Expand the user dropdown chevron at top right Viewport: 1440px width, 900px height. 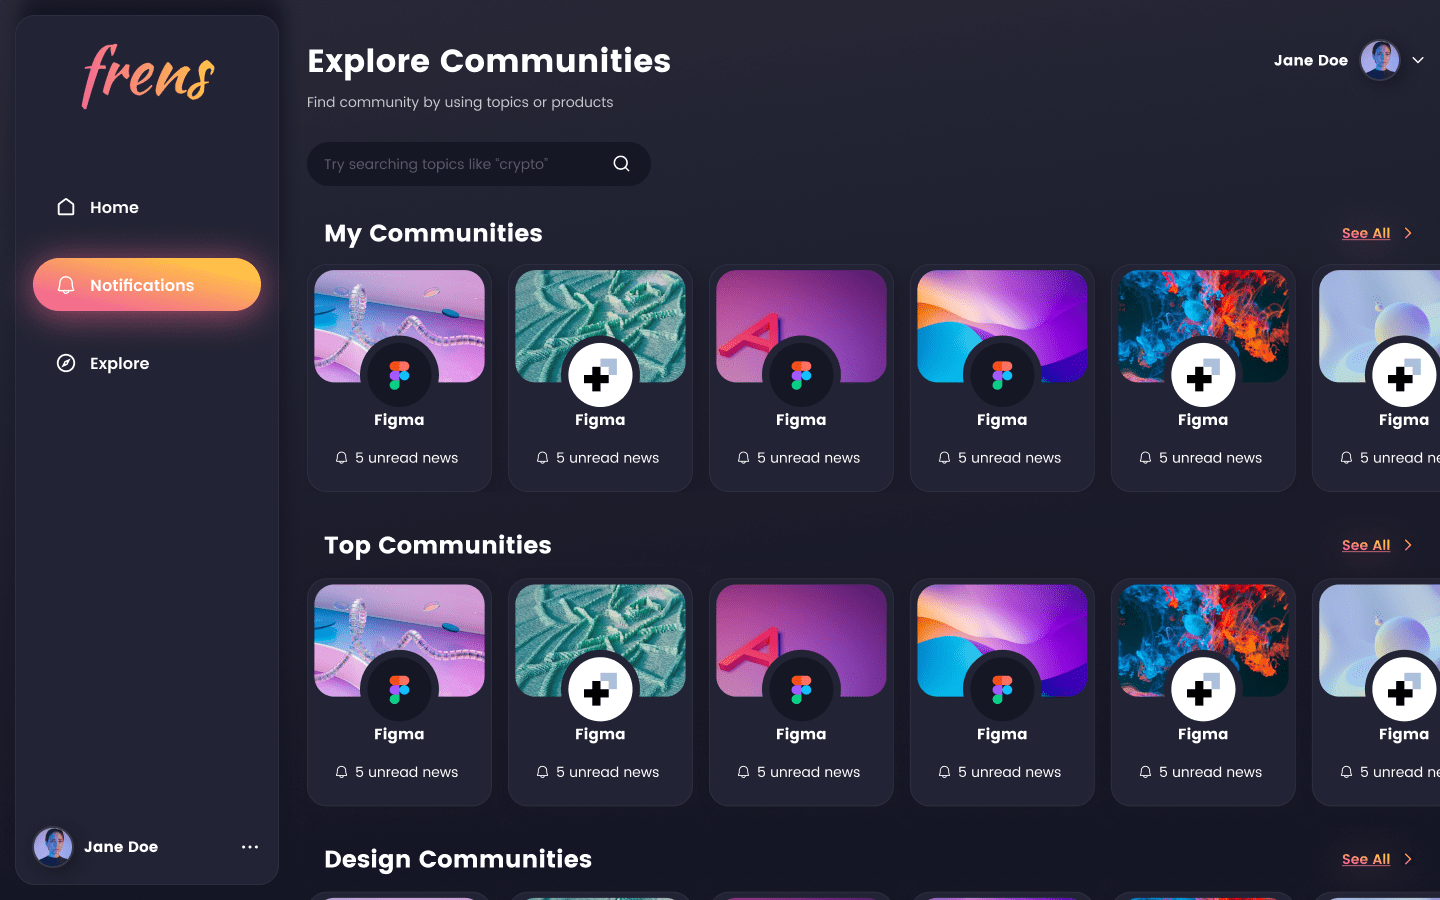[1418, 60]
